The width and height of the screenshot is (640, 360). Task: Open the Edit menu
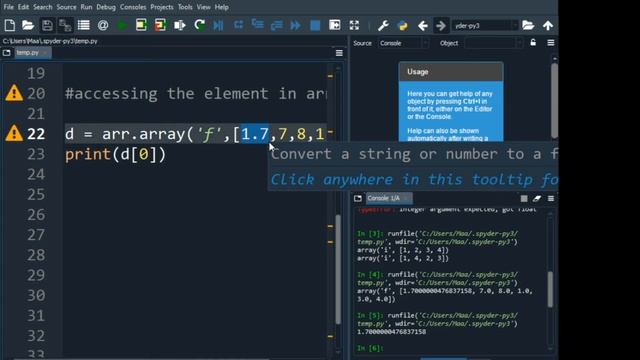click(x=23, y=7)
